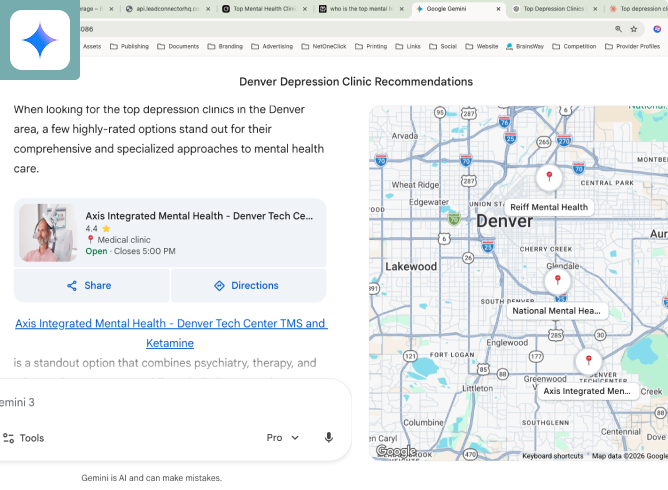
Task: Click the Share button on clinic card
Action: click(x=89, y=285)
